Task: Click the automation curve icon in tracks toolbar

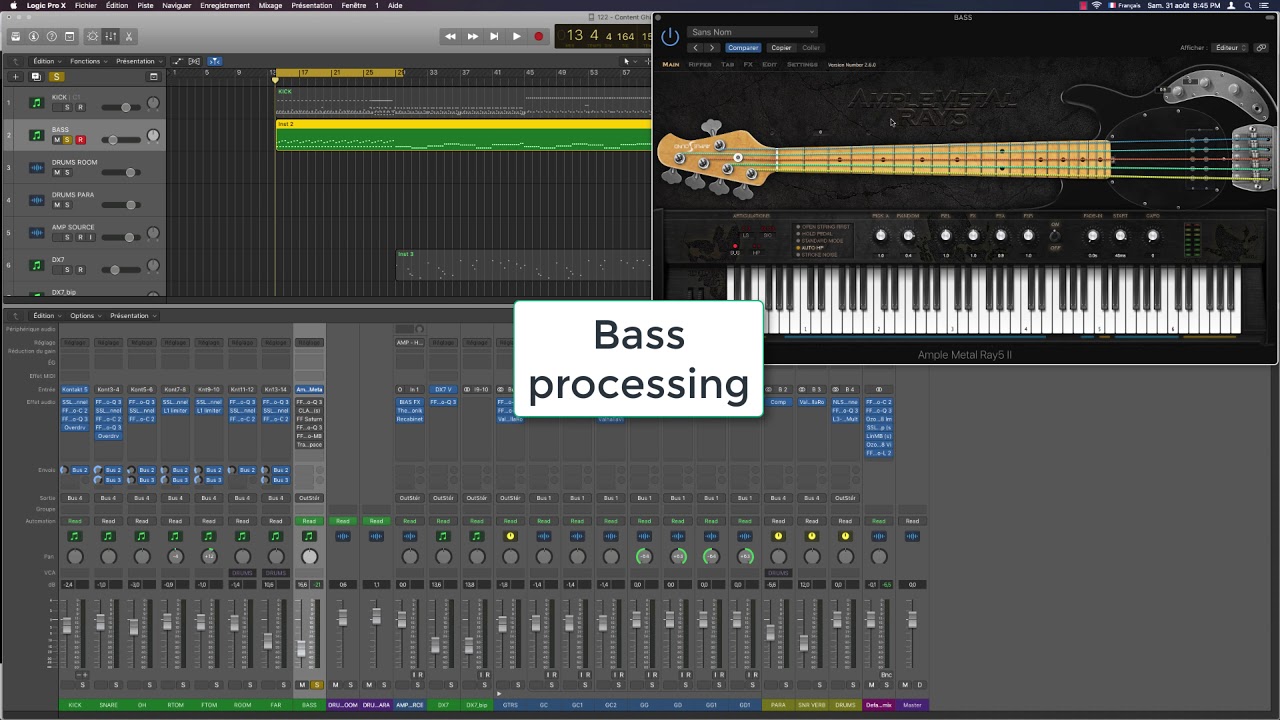Action: [177, 61]
